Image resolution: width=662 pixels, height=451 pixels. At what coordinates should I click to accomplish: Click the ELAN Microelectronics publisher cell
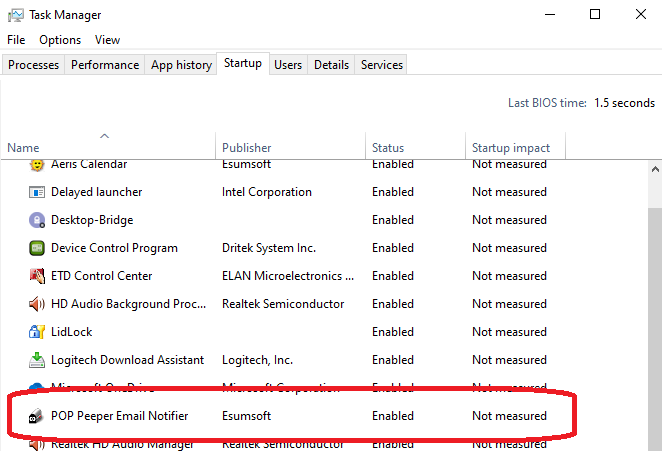coord(288,276)
